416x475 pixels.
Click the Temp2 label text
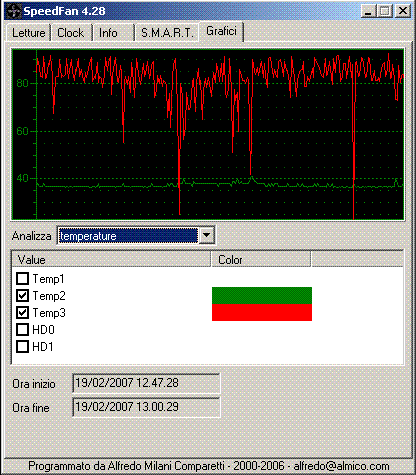coord(49,296)
